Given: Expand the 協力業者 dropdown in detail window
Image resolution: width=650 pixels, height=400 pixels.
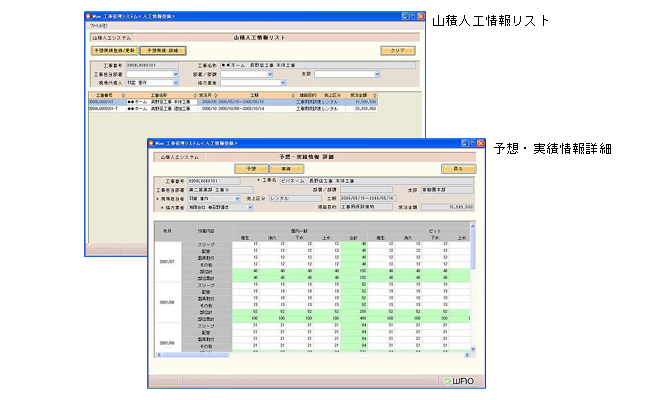Looking at the screenshot, I should 249,207.
